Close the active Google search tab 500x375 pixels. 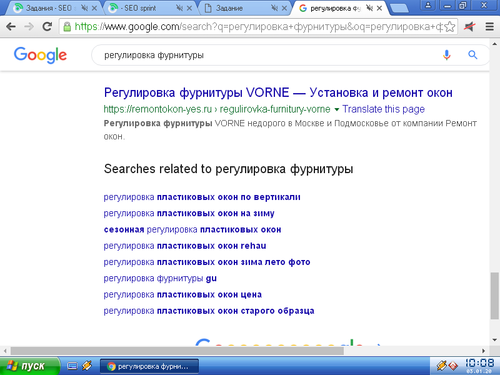pos(379,8)
